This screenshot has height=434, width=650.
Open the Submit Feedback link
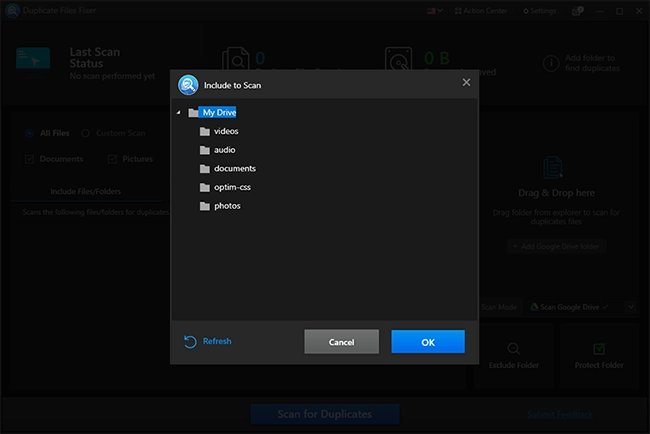[x=560, y=415]
